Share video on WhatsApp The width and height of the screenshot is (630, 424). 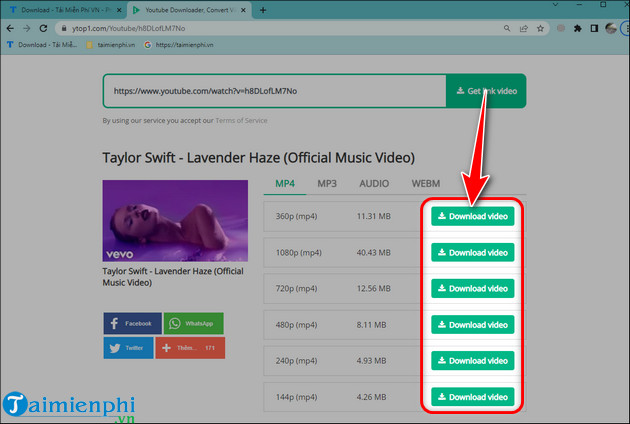pyautogui.click(x=193, y=323)
